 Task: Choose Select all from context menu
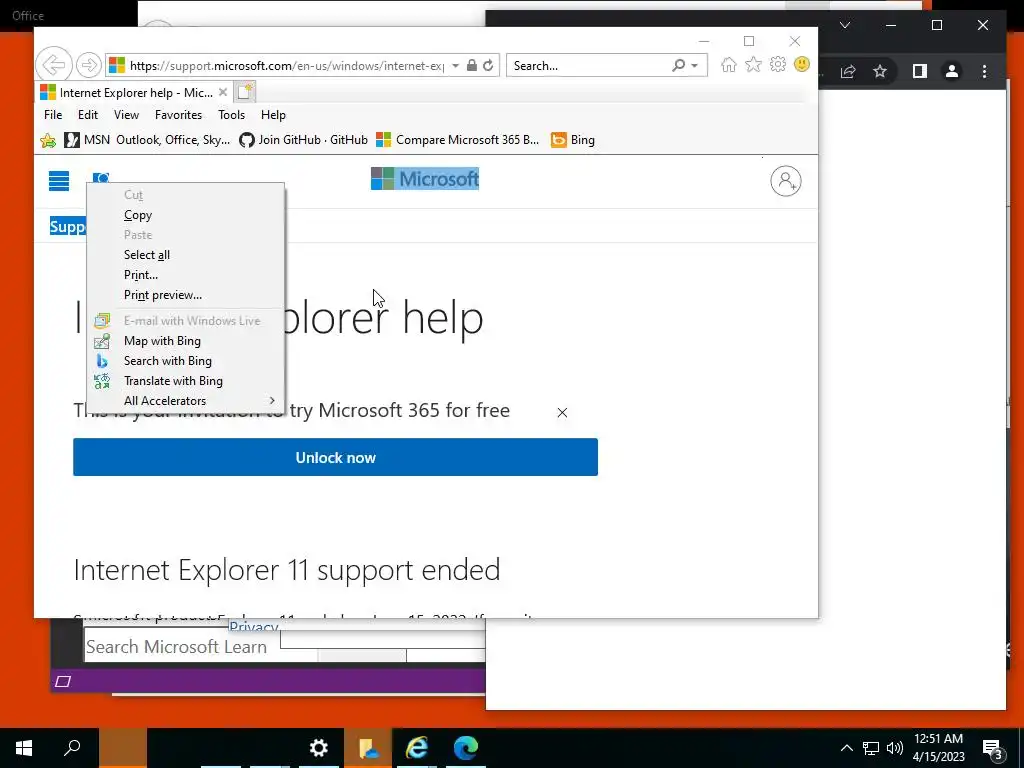tap(185, 255)
